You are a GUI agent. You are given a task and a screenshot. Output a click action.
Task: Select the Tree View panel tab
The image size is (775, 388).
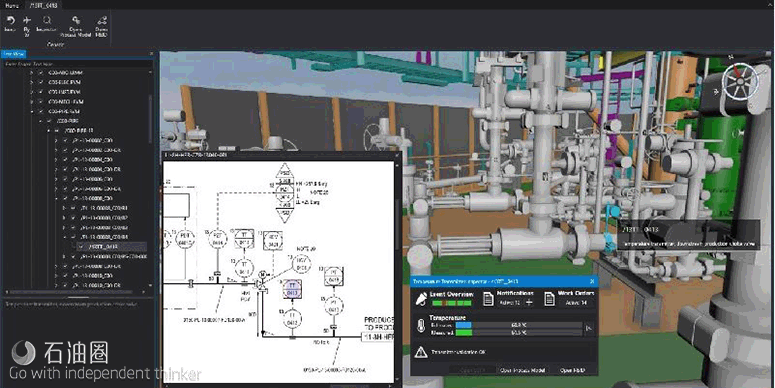click(x=13, y=54)
